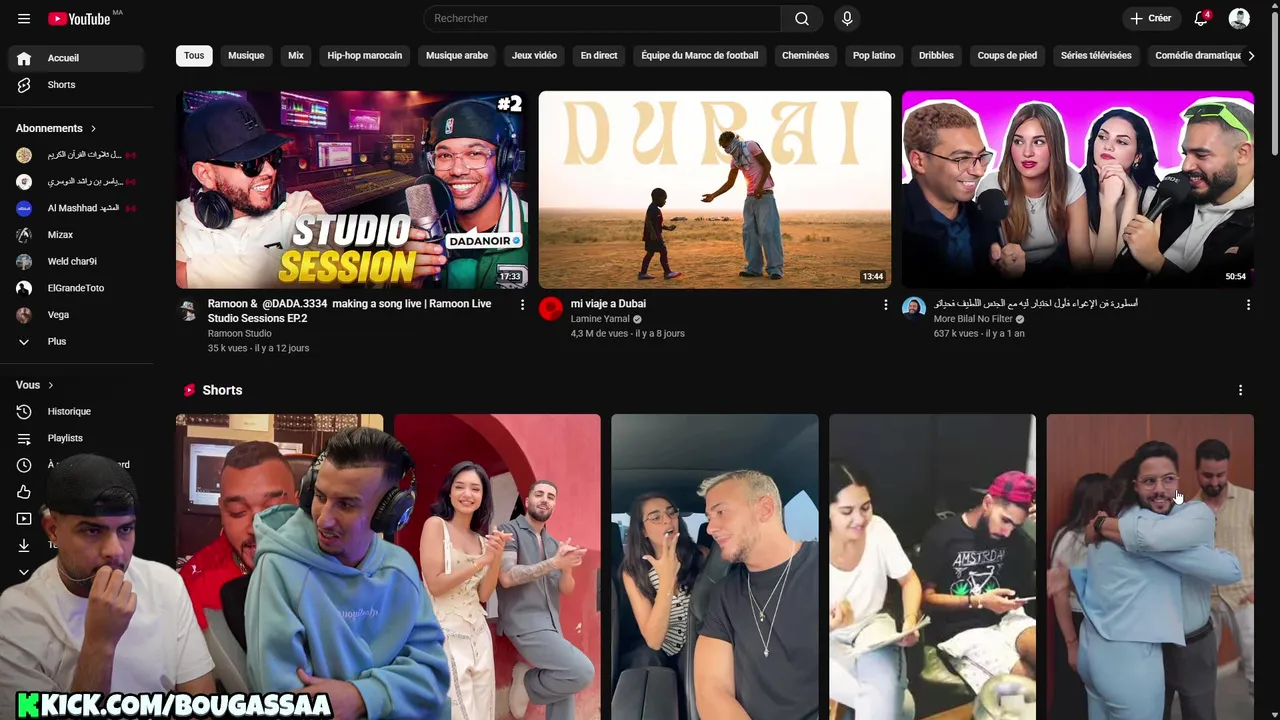Show more filter chips with right arrow

pyautogui.click(x=1251, y=56)
